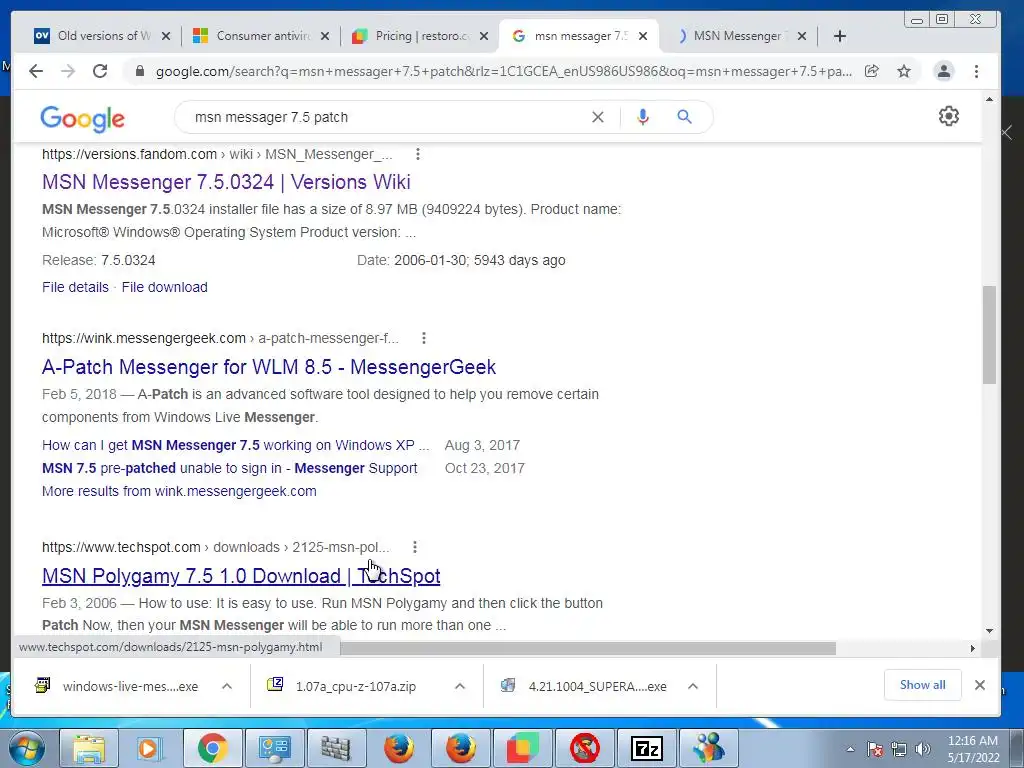Click 'Show all' downloads button
The width and height of the screenshot is (1024, 768).
(922, 684)
